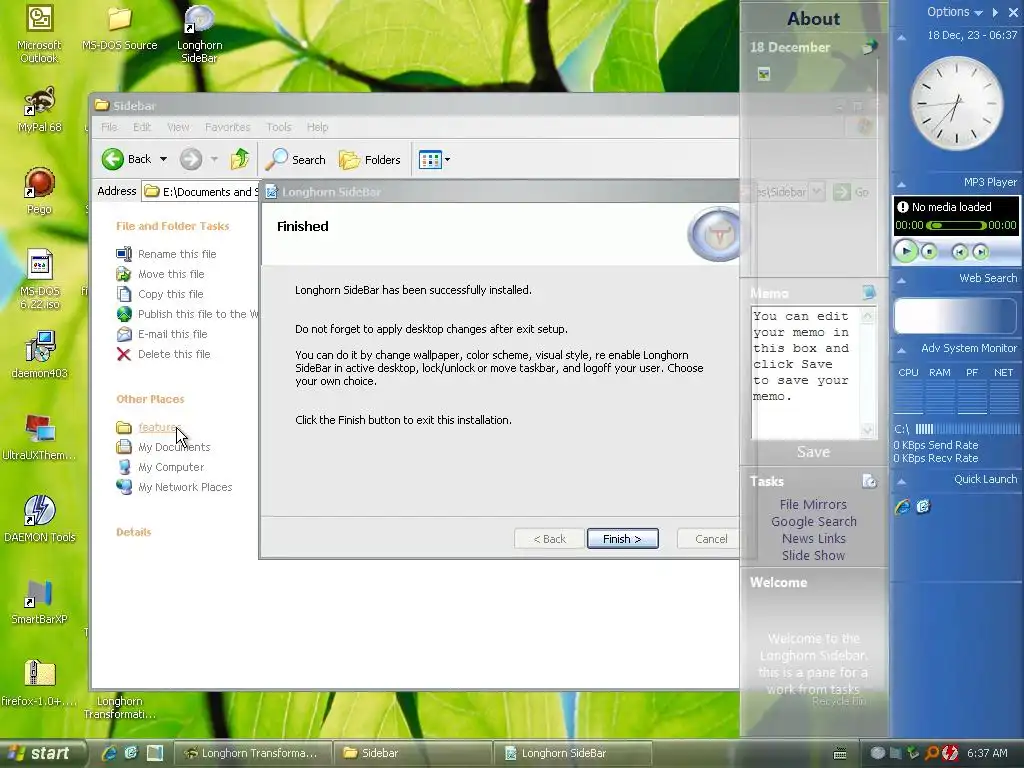Open Slide Show in Tasks panel
The image size is (1024, 768).
pos(813,556)
